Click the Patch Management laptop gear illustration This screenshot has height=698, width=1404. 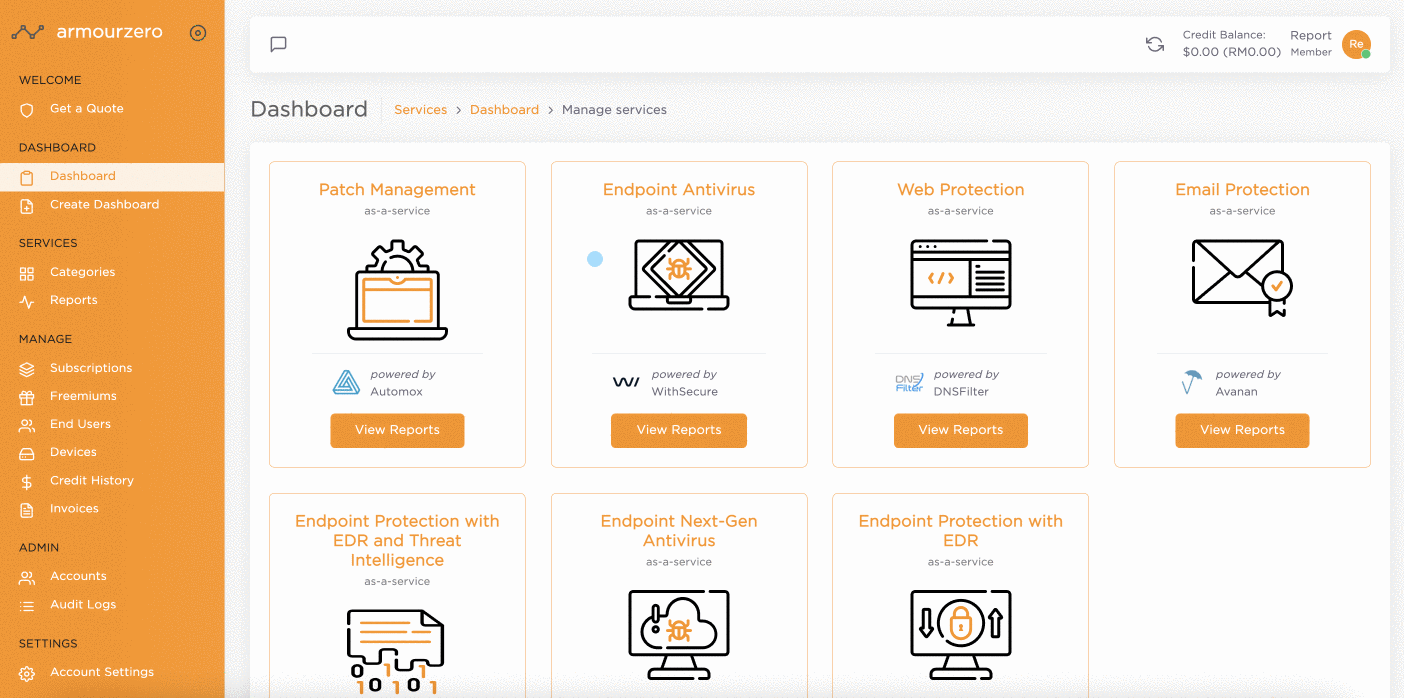397,290
